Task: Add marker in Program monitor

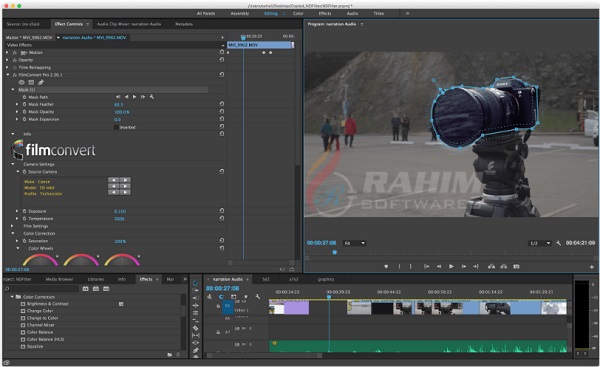Action: (386, 266)
